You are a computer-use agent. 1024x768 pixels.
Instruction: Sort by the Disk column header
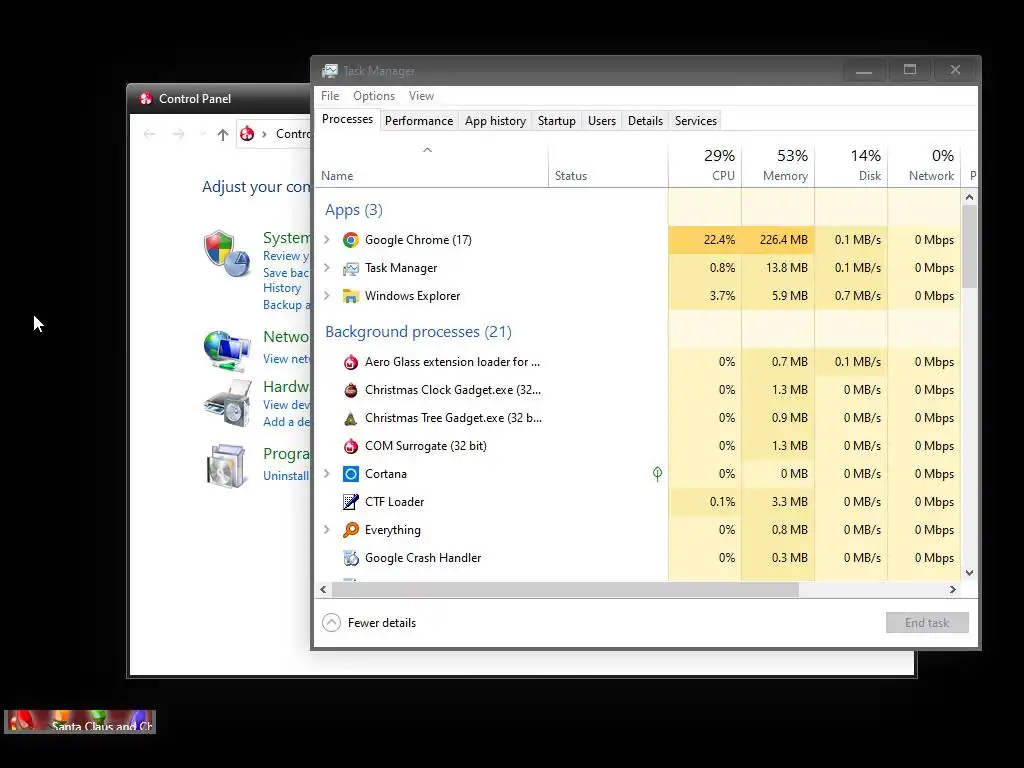tap(852, 165)
